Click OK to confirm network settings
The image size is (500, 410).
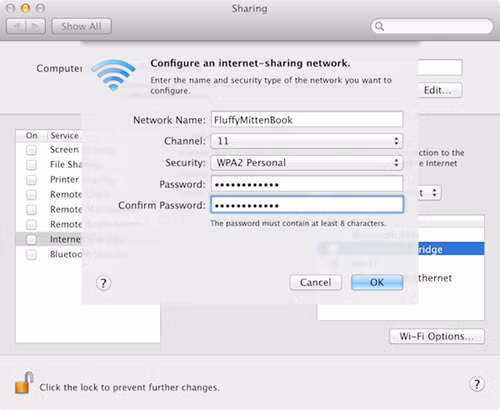click(377, 282)
